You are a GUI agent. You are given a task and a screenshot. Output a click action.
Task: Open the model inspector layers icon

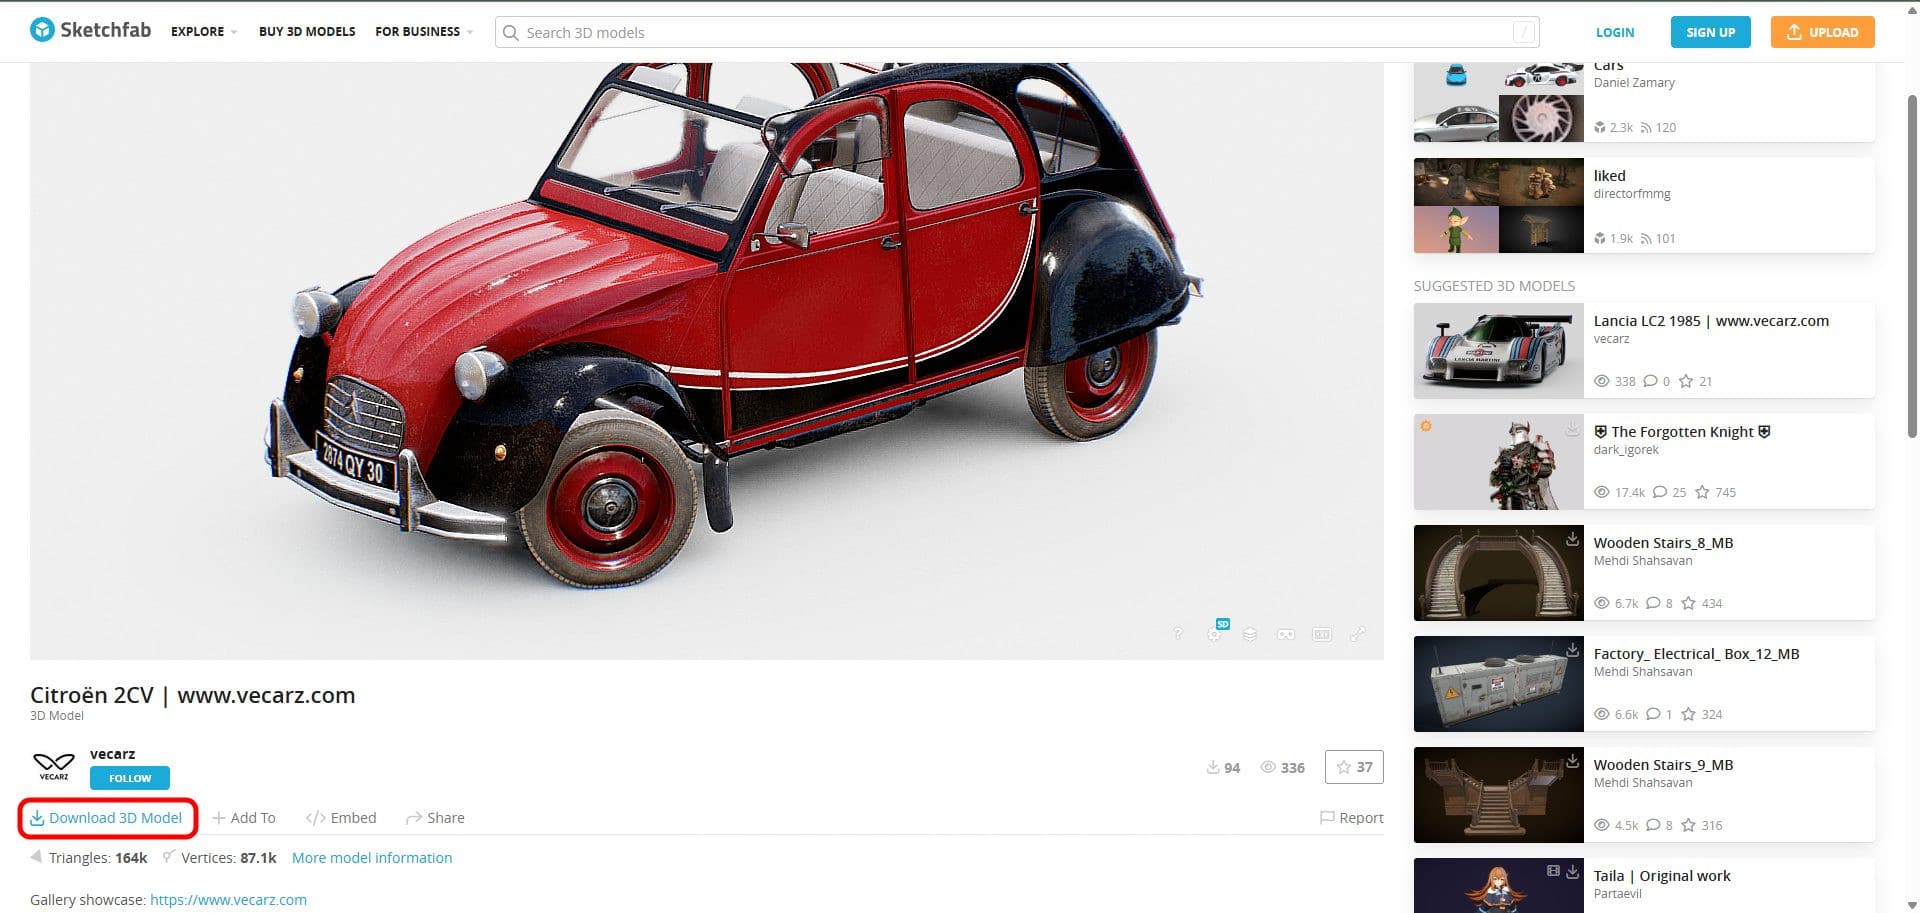point(1250,634)
